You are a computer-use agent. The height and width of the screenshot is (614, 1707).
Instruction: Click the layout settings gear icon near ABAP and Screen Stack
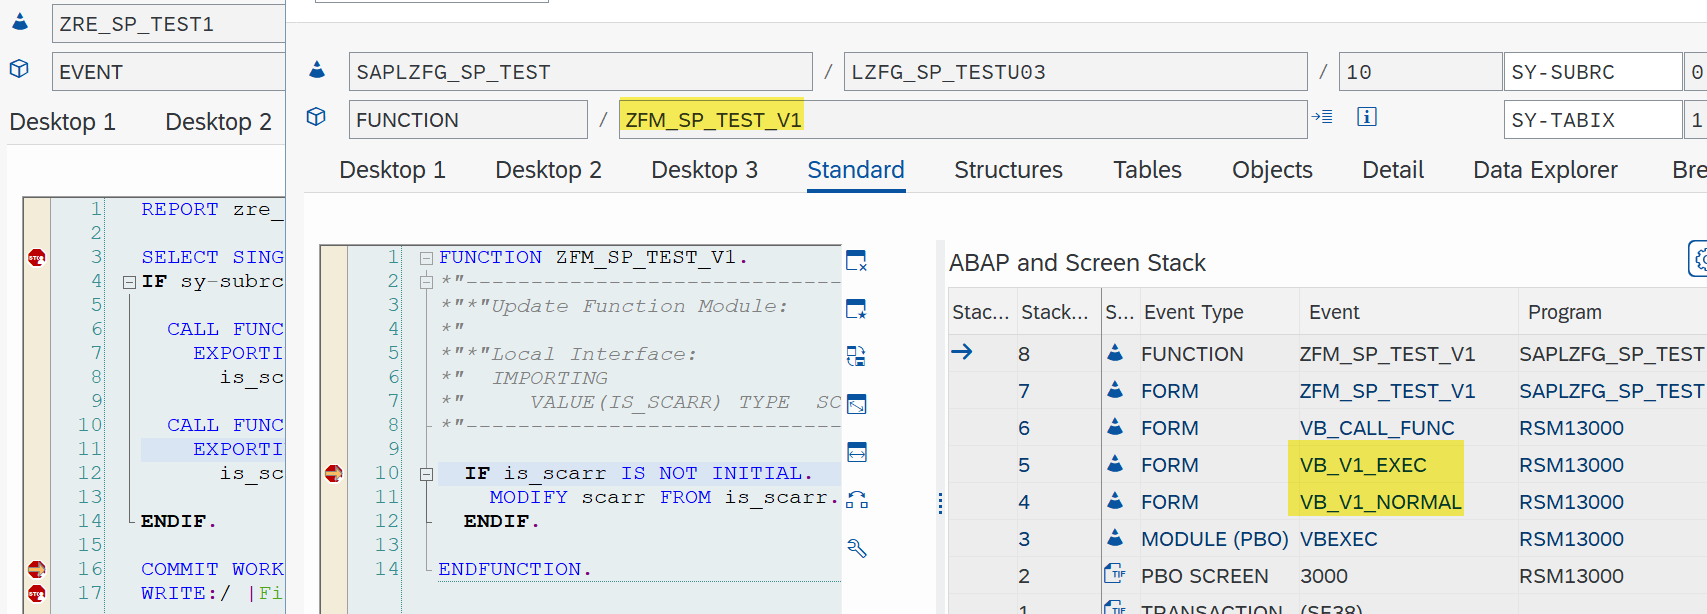point(1698,259)
